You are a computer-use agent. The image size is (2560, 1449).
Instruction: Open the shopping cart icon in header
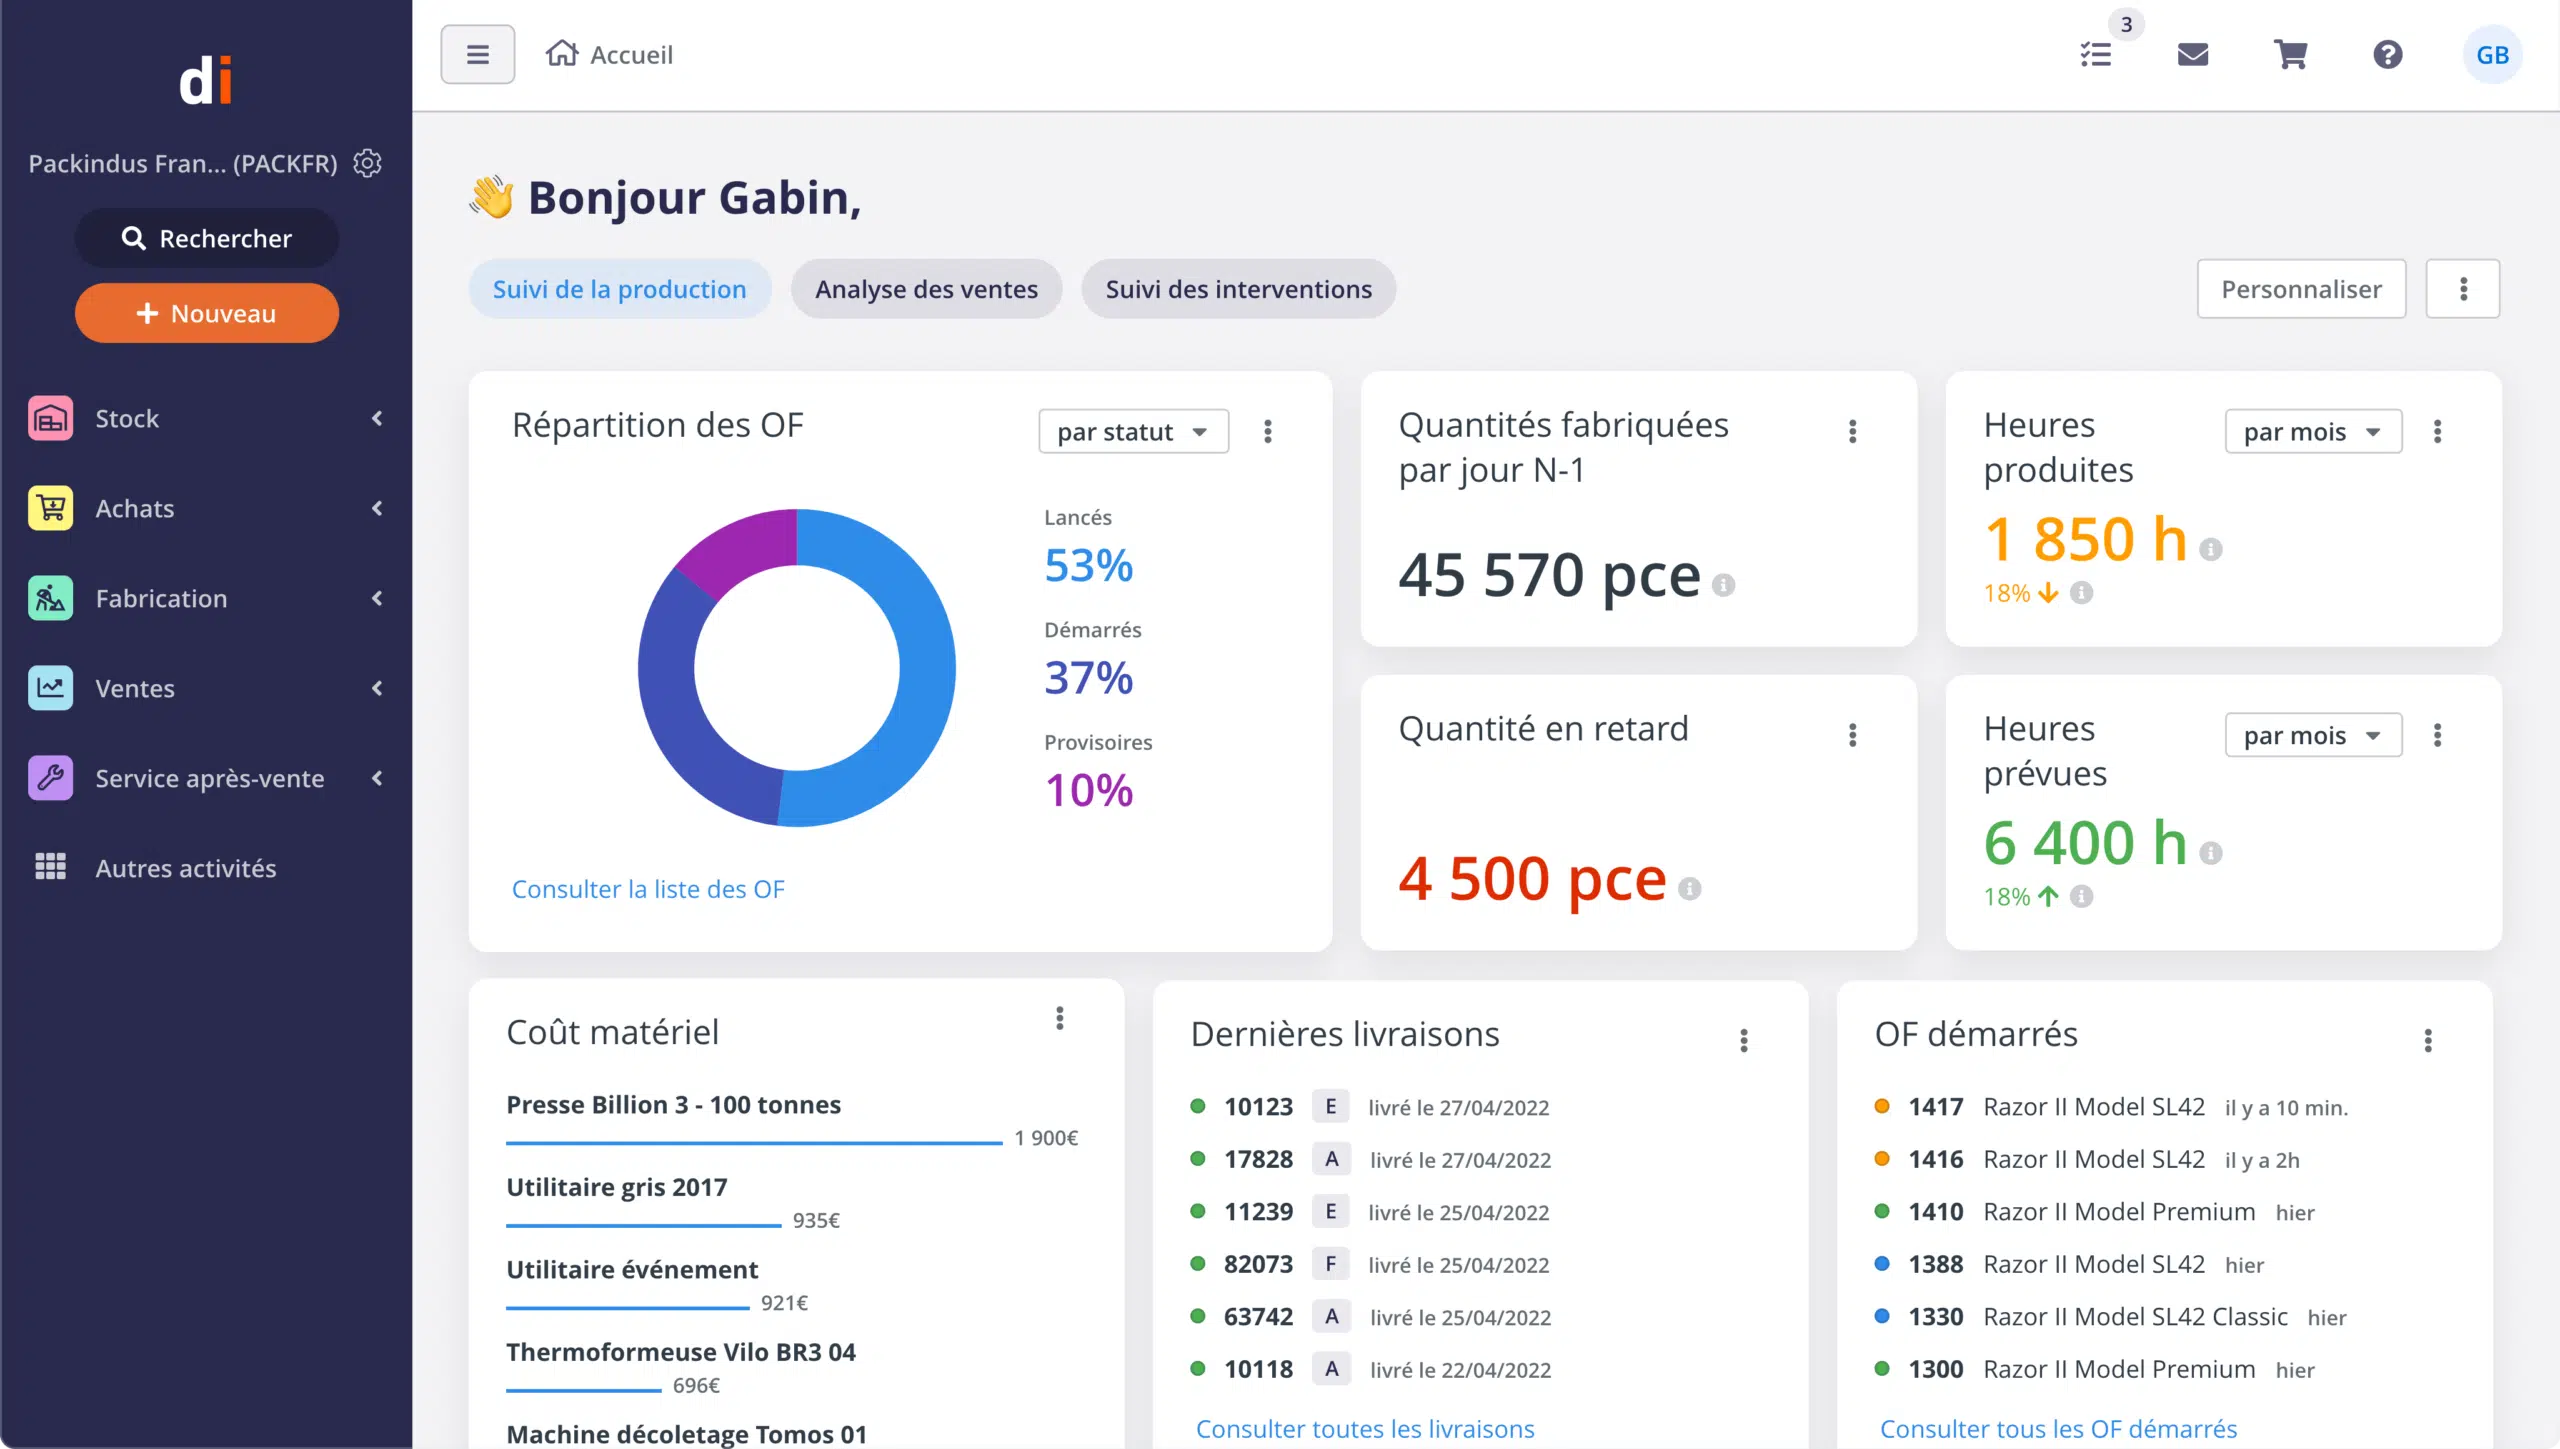pos(2290,55)
